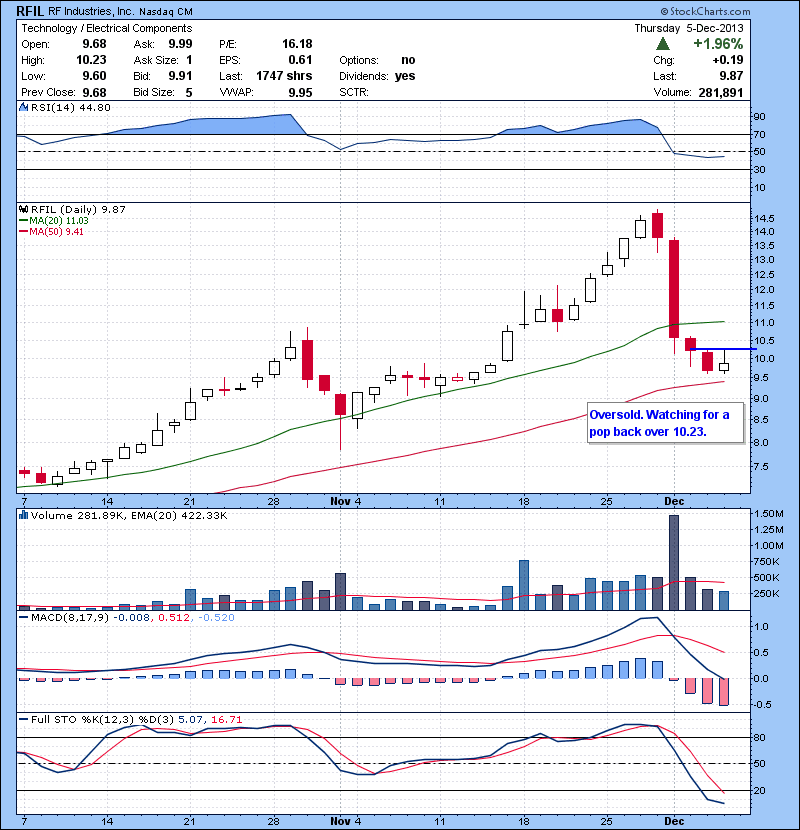
Task: Click the RFIL (Daily) 9.87 legend label
Action: pos(78,209)
